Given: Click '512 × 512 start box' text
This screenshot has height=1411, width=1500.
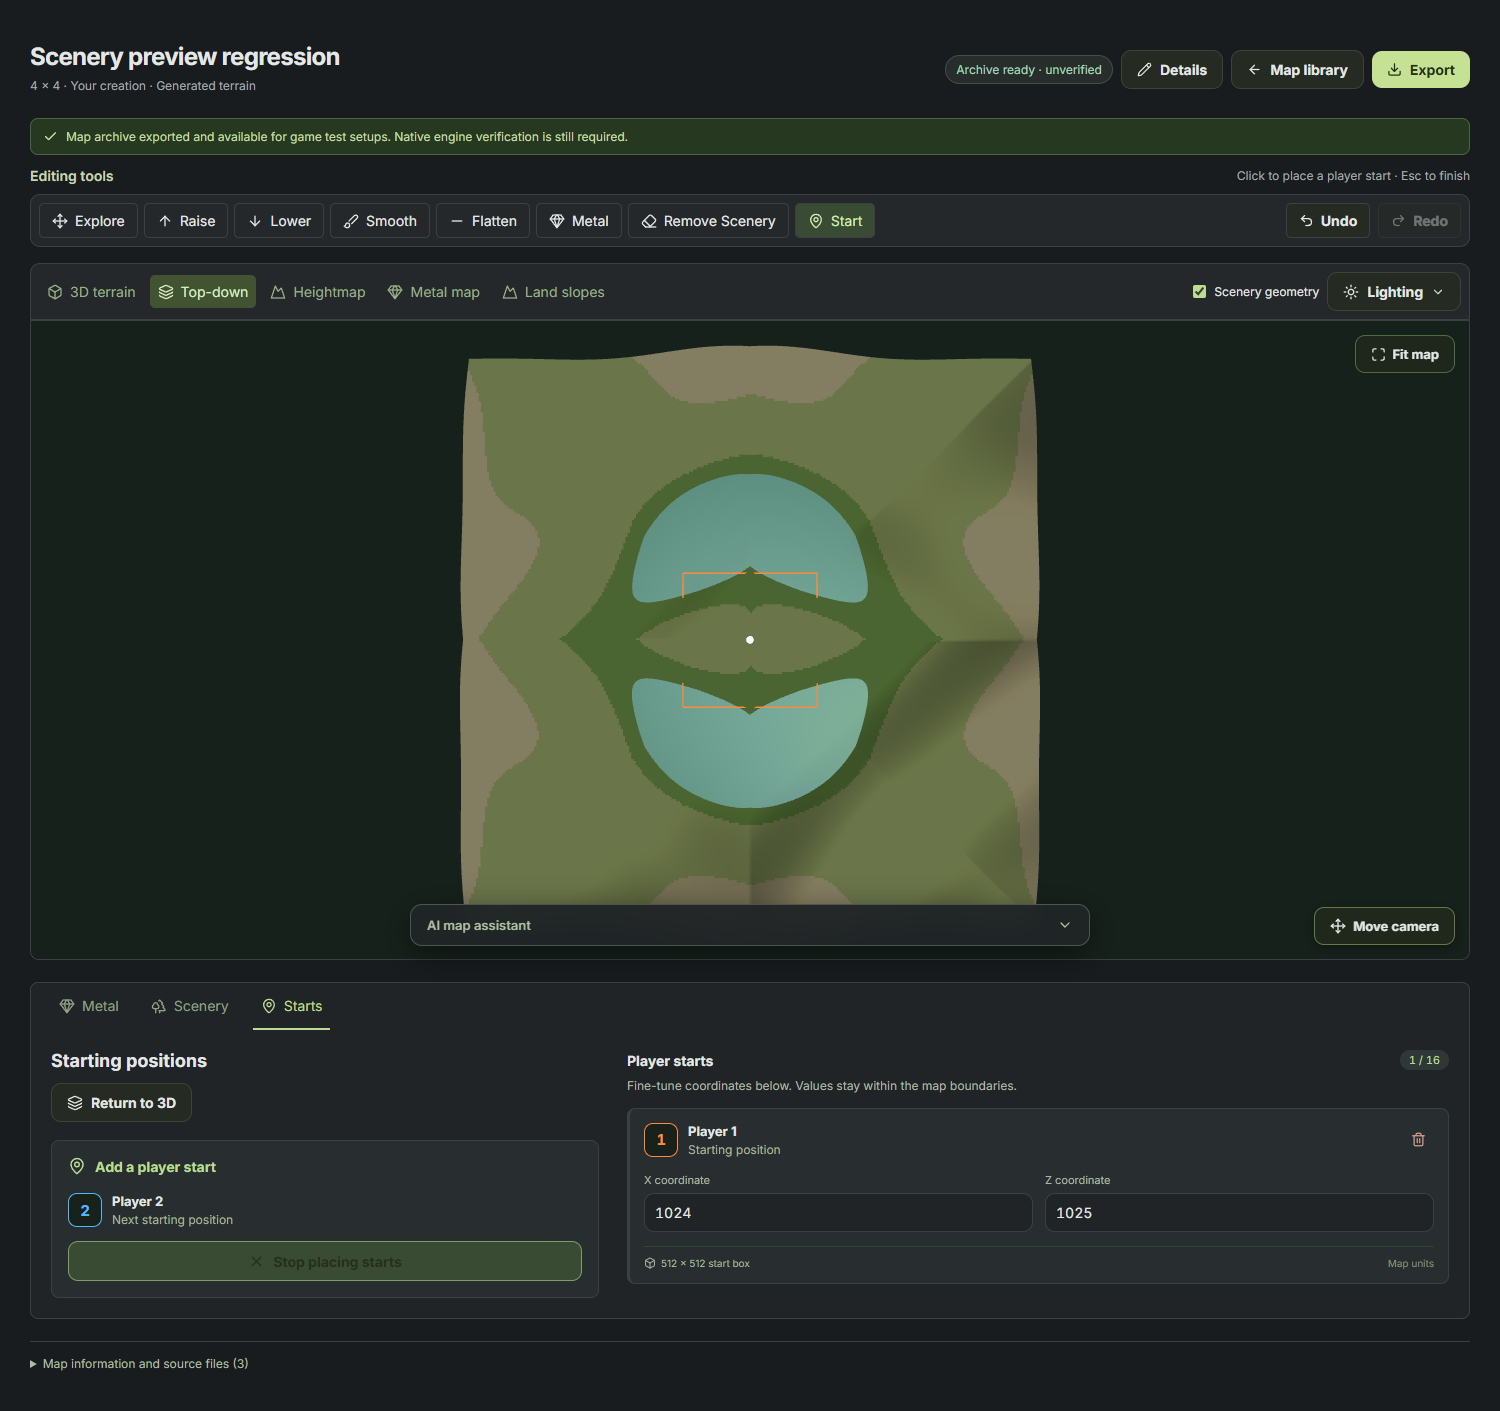Looking at the screenshot, I should pyautogui.click(x=705, y=1264).
